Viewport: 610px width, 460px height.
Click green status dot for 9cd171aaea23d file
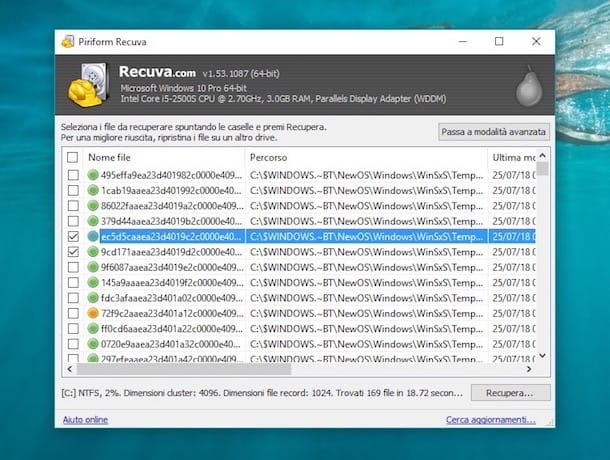point(93,252)
